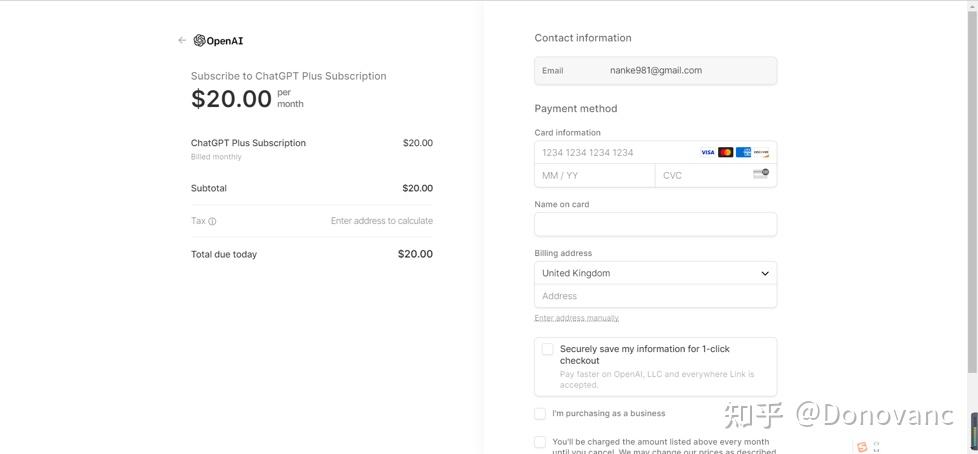Click the OpenAI logo

[x=219, y=41]
